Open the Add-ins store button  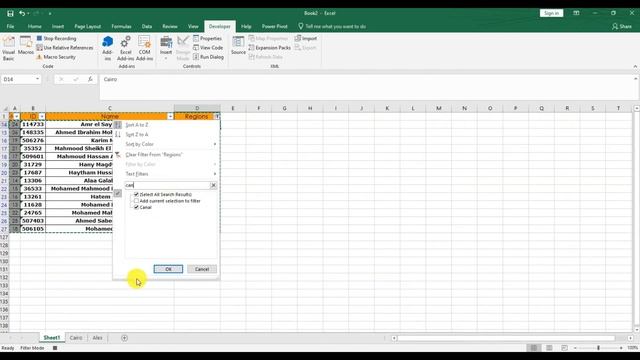point(107,48)
